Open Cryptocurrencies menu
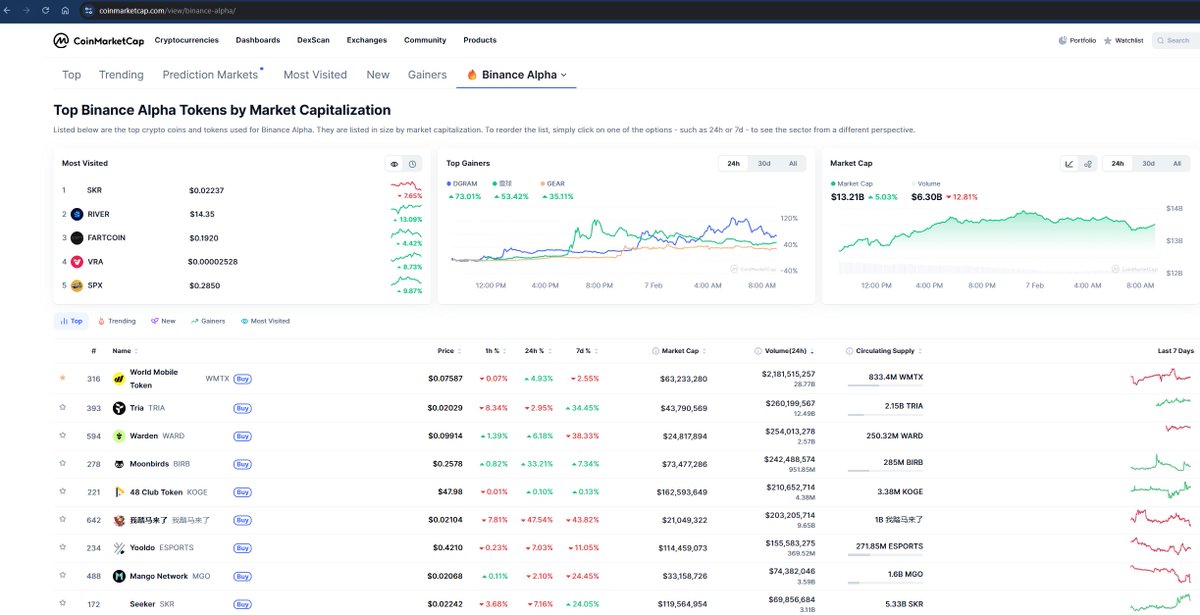 [189, 41]
